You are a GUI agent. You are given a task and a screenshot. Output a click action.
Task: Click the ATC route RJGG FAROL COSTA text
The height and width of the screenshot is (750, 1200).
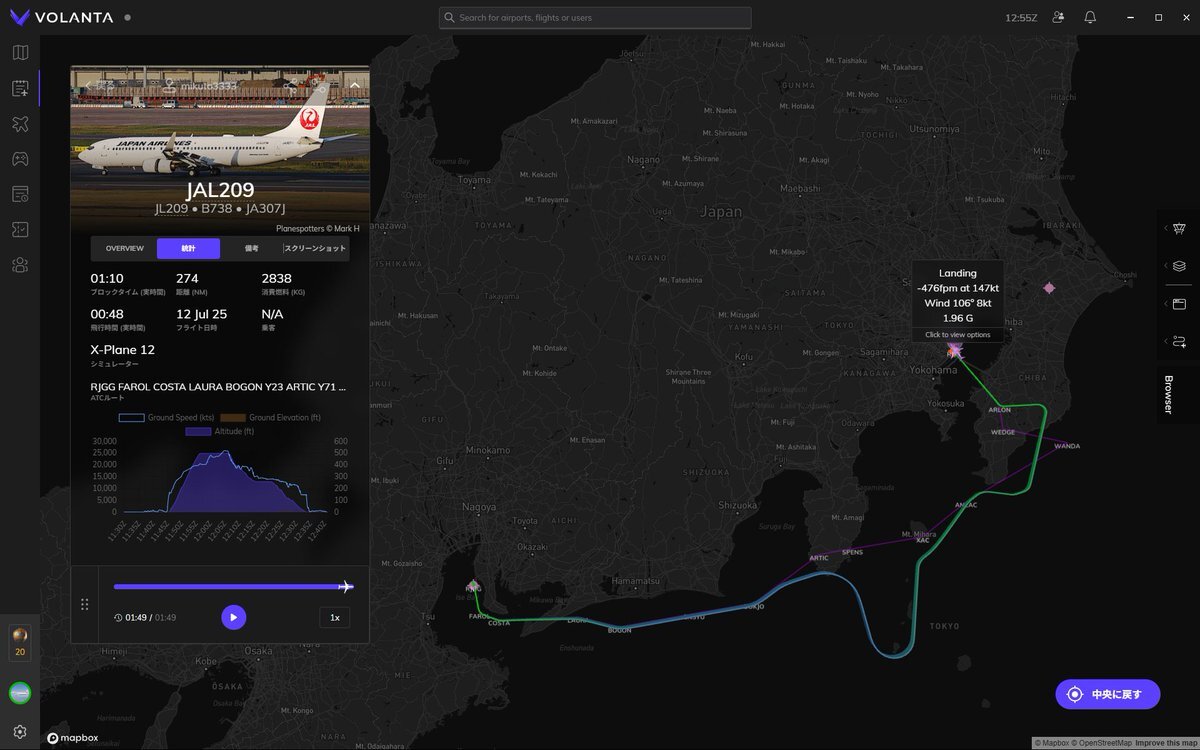(218, 386)
